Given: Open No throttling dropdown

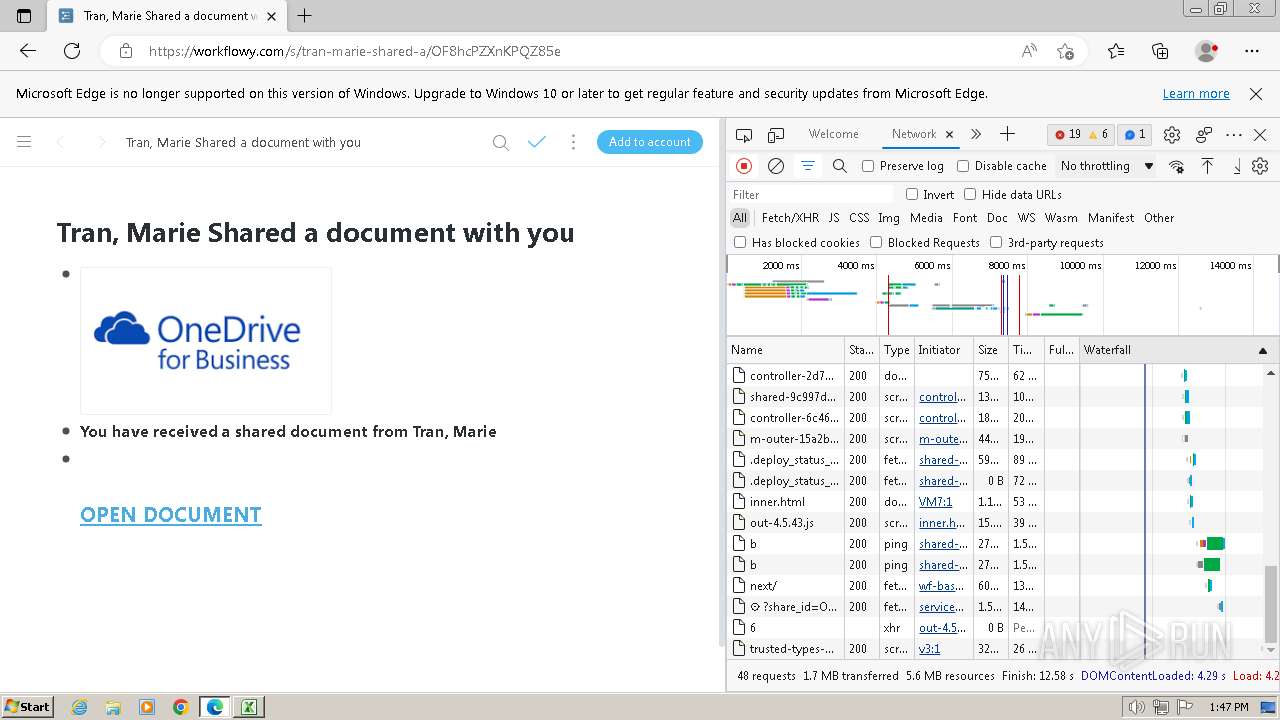Looking at the screenshot, I should pyautogui.click(x=1106, y=166).
